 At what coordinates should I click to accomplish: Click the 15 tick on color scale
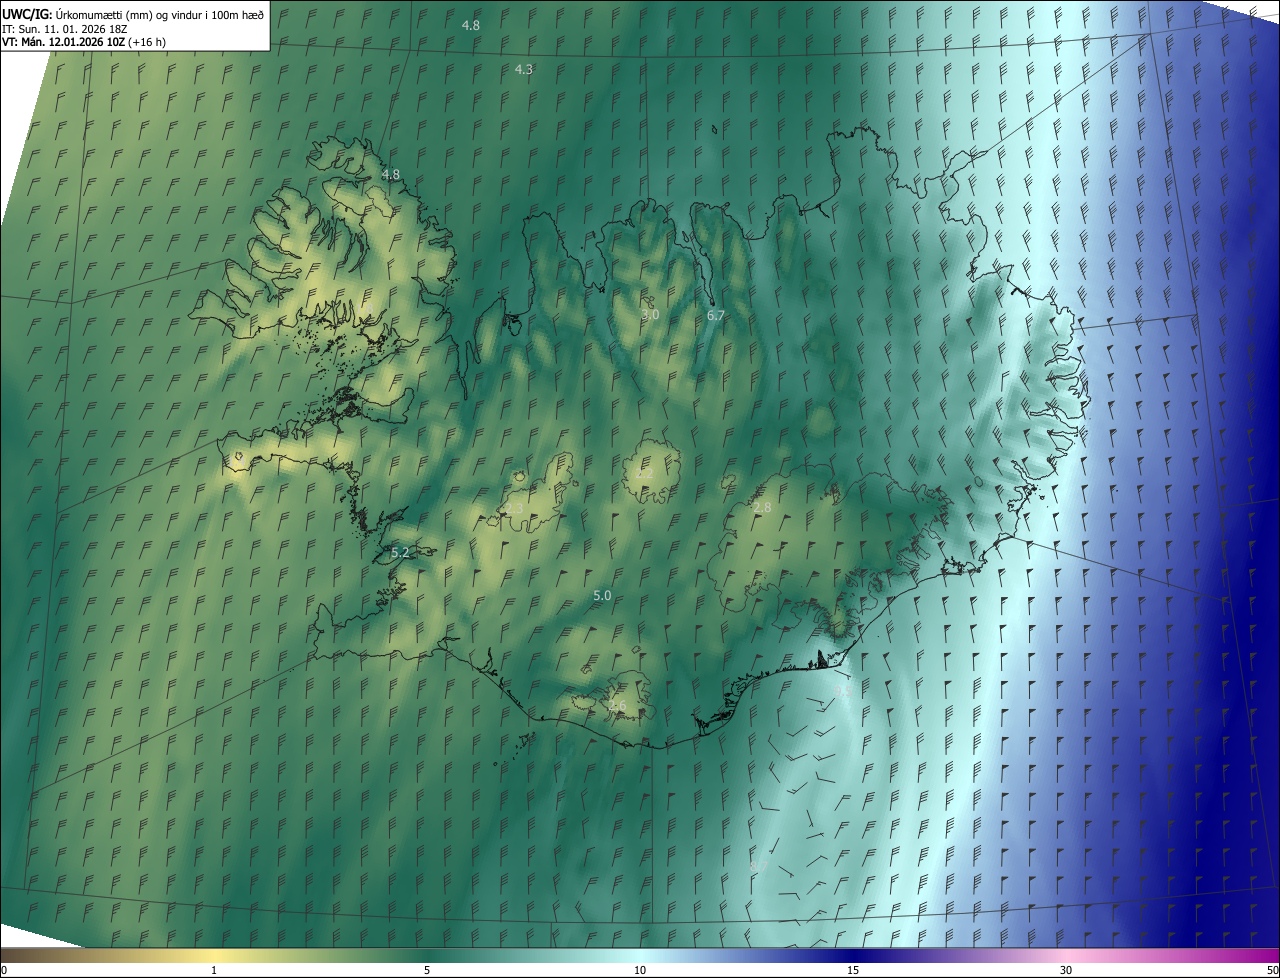pos(853,970)
